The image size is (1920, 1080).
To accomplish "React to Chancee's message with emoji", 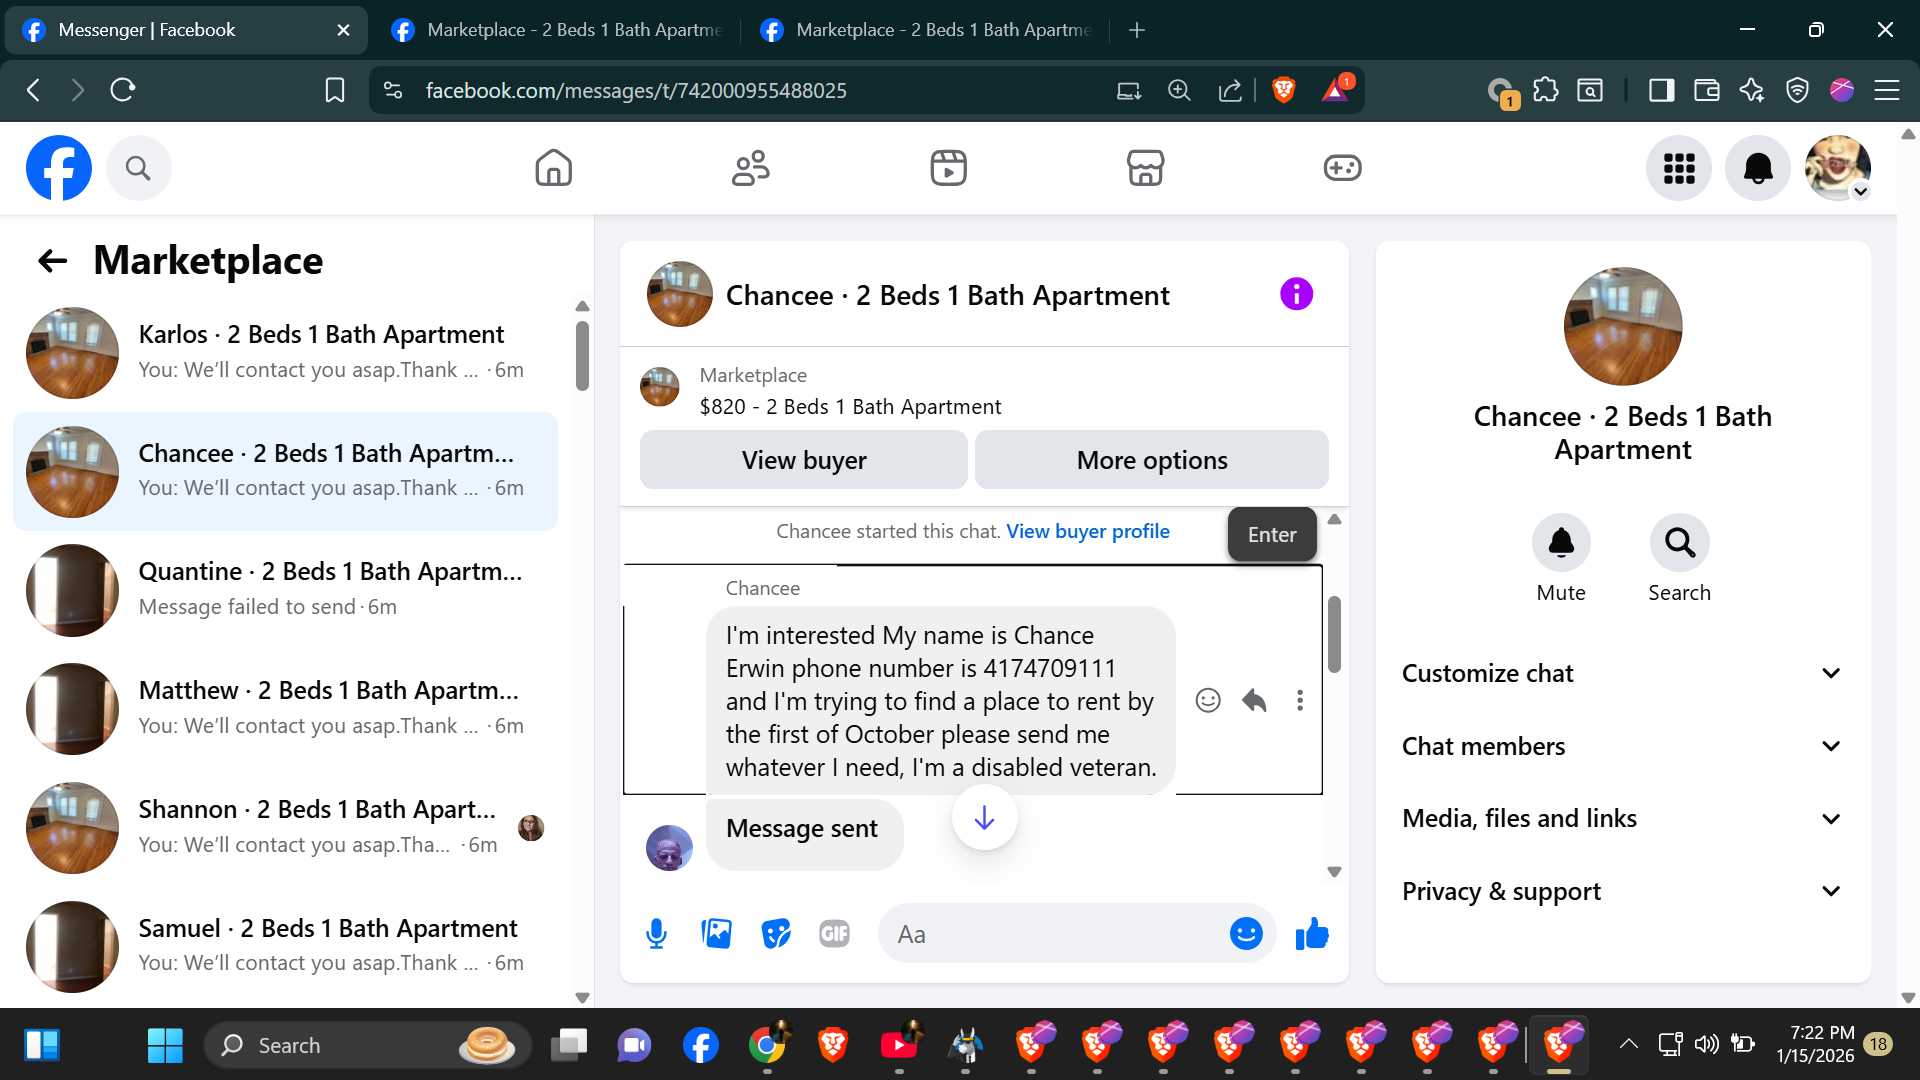I will [x=1208, y=700].
